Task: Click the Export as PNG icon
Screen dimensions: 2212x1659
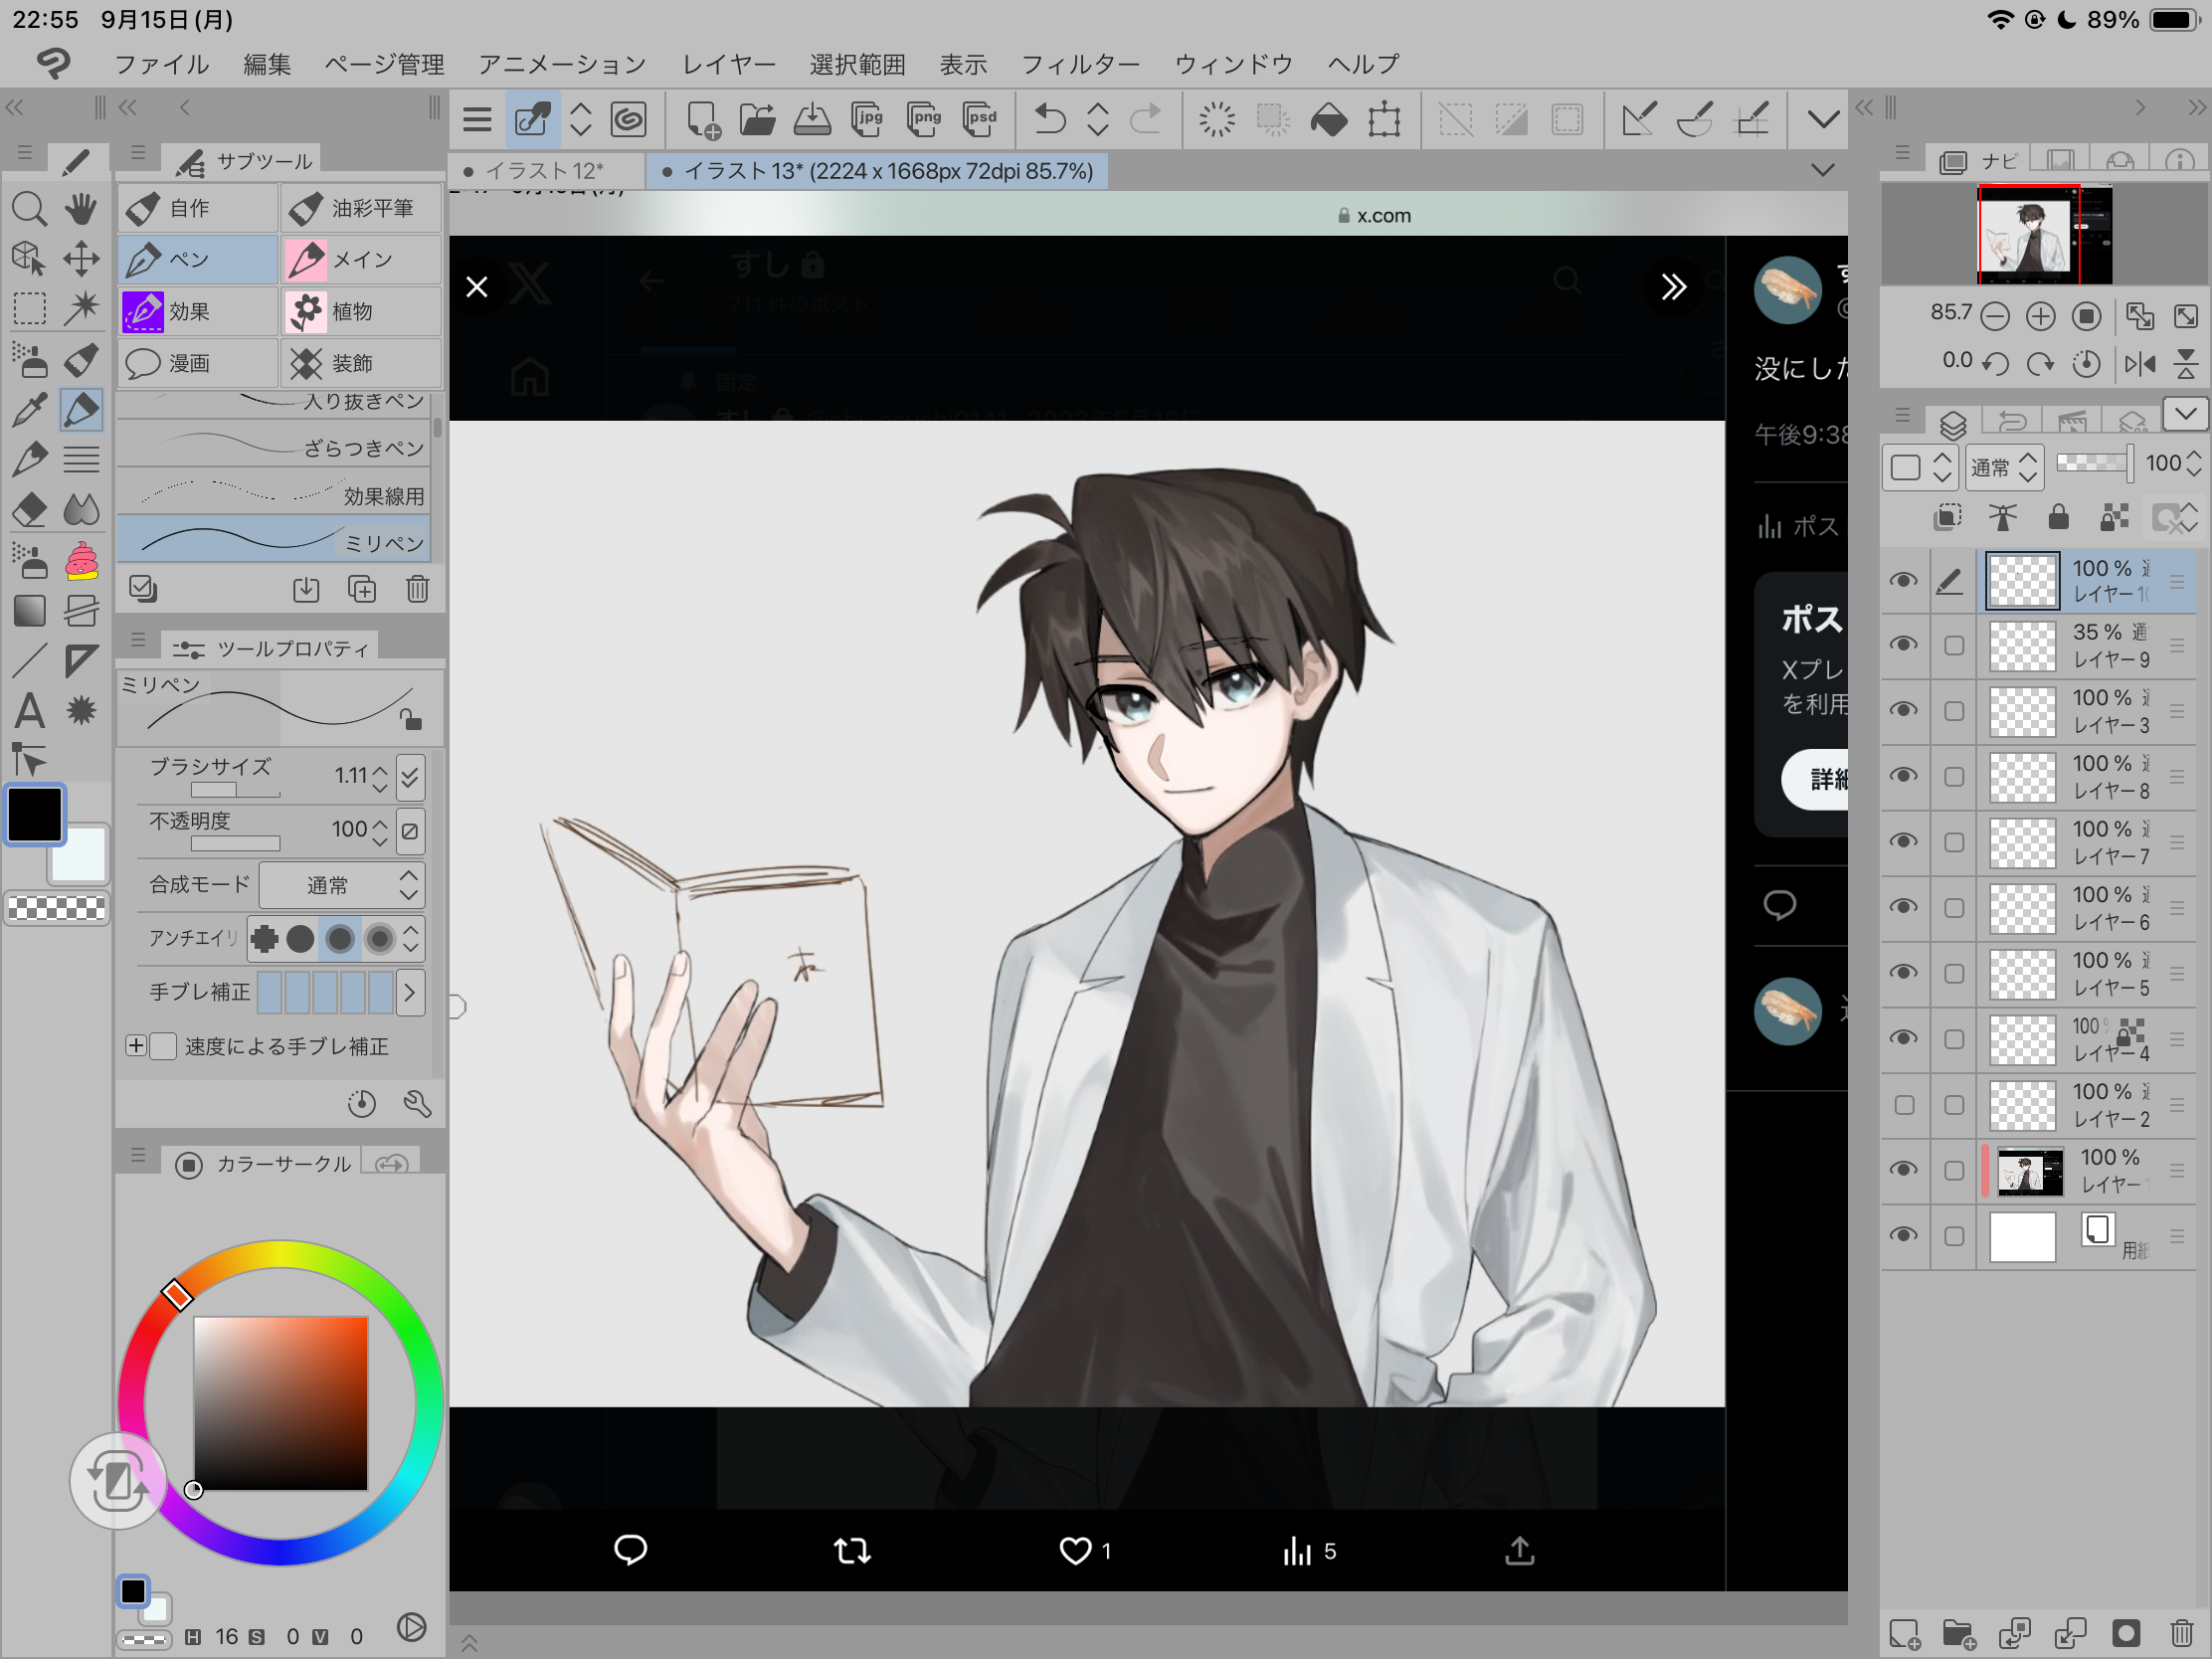Action: (923, 120)
